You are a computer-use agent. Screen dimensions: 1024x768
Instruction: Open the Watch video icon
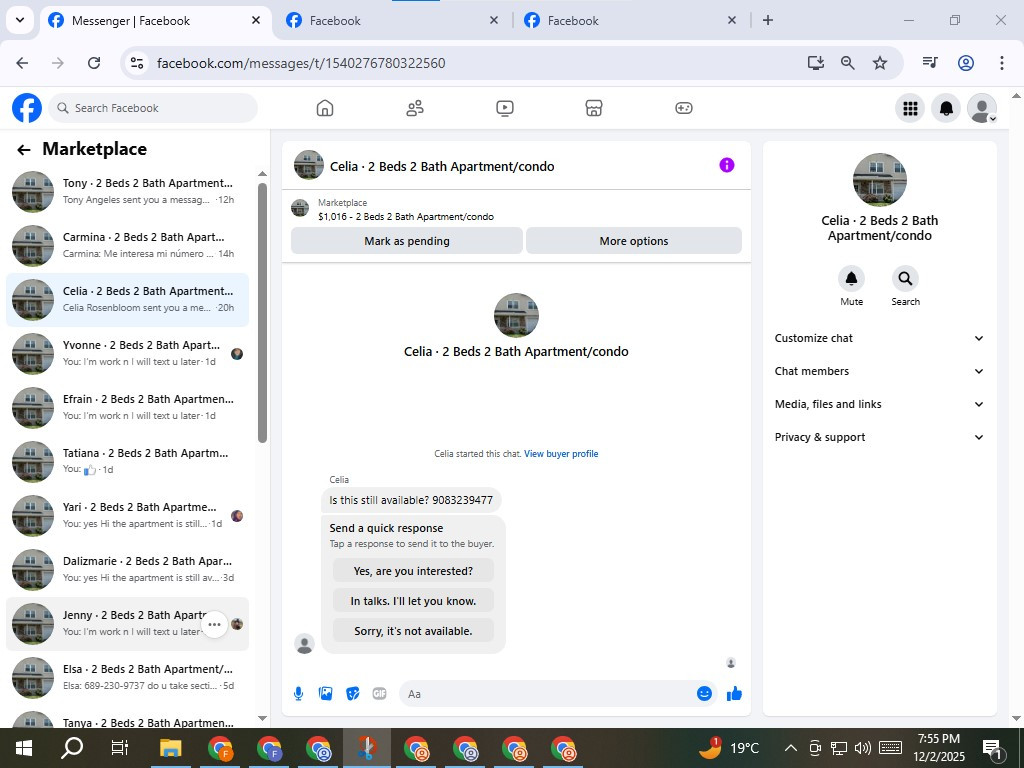coord(505,108)
